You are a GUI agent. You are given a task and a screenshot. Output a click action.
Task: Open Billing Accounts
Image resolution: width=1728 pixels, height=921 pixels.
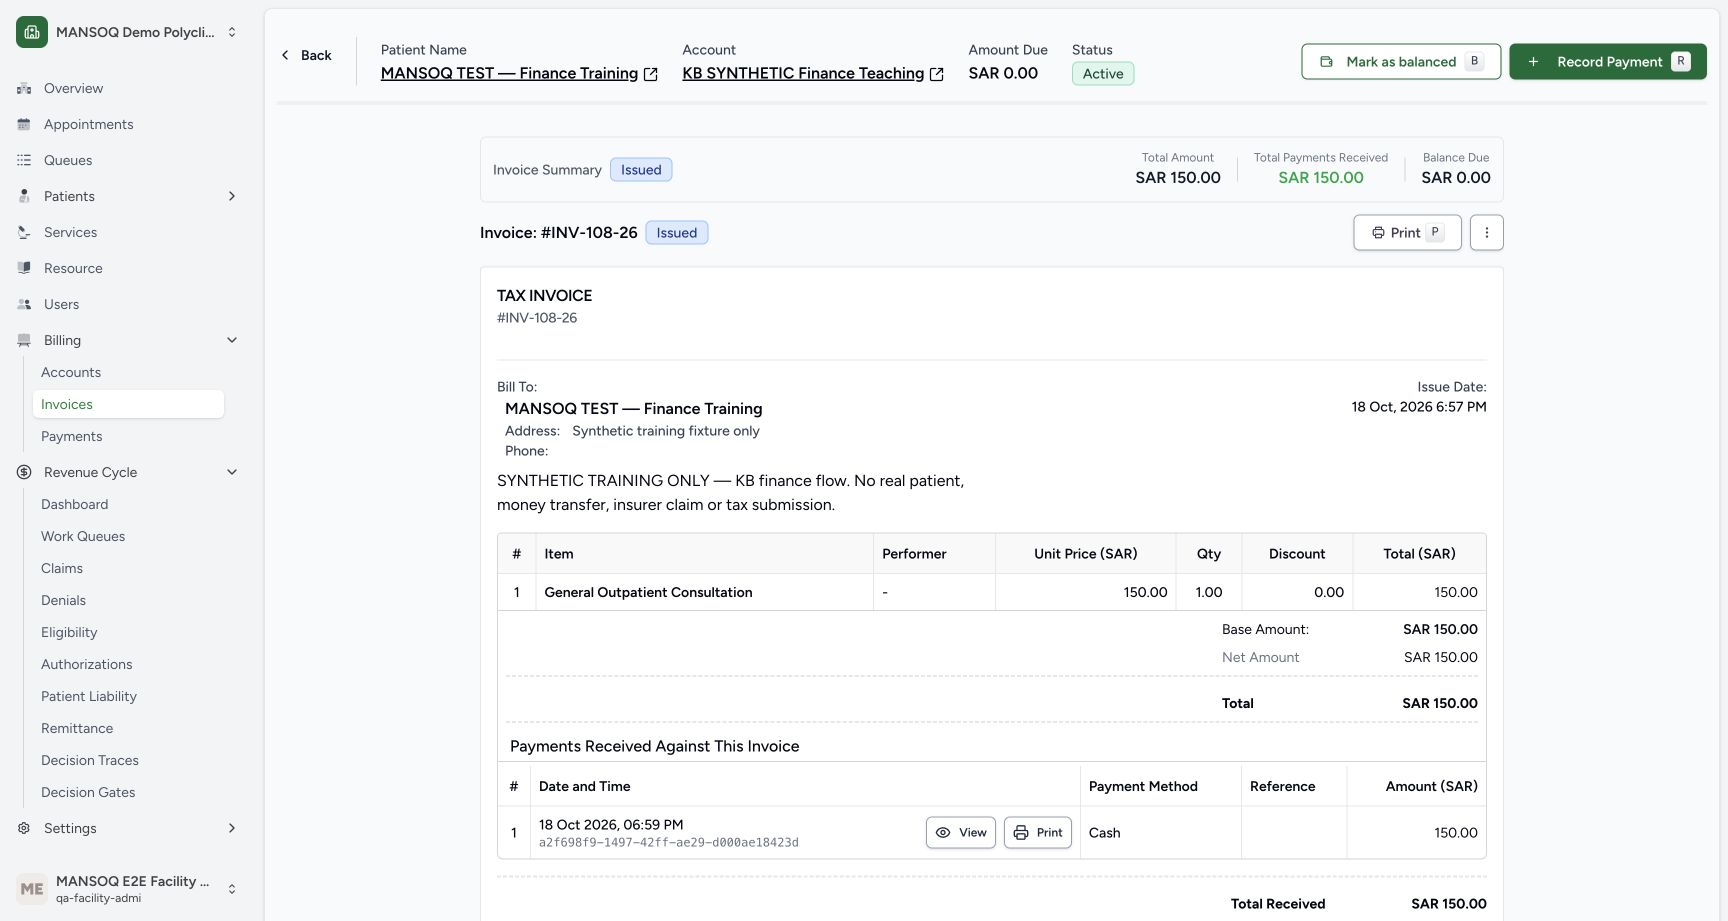click(x=71, y=372)
